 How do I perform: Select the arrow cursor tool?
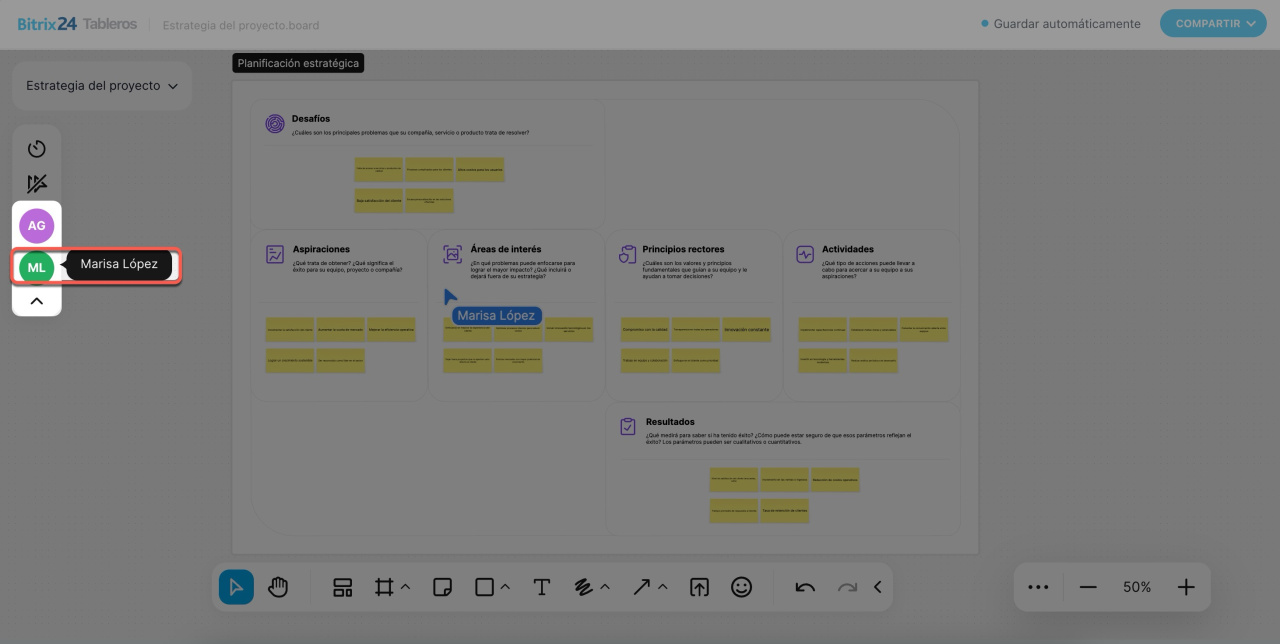[x=237, y=587]
